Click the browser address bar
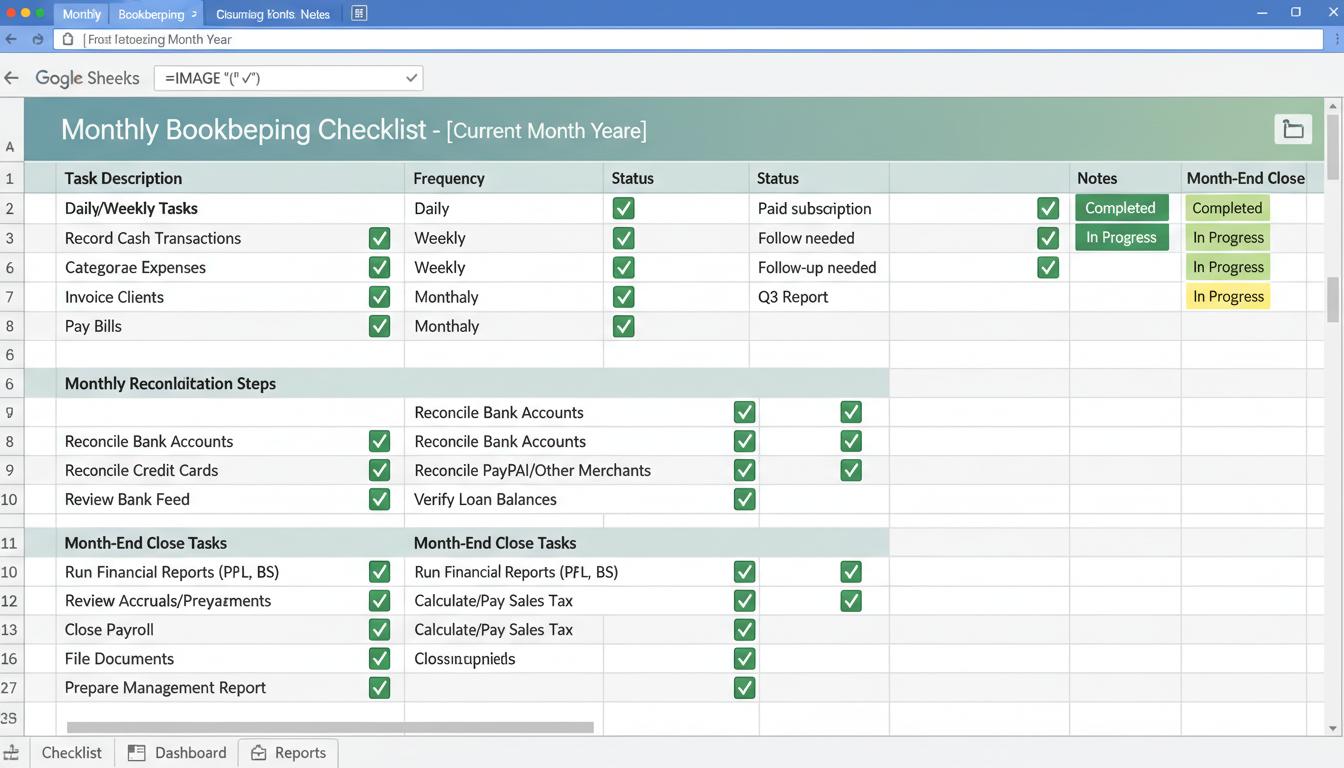The image size is (1344, 768). coord(690,39)
